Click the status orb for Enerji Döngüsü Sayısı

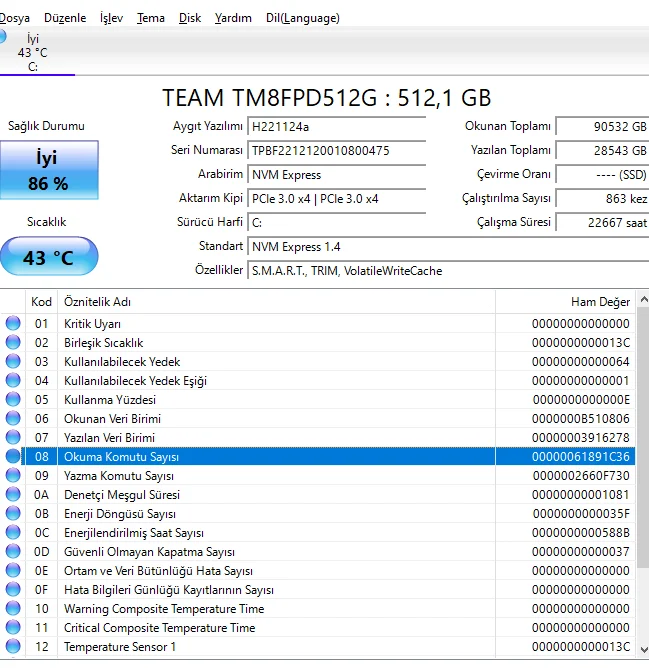pyautogui.click(x=13, y=513)
